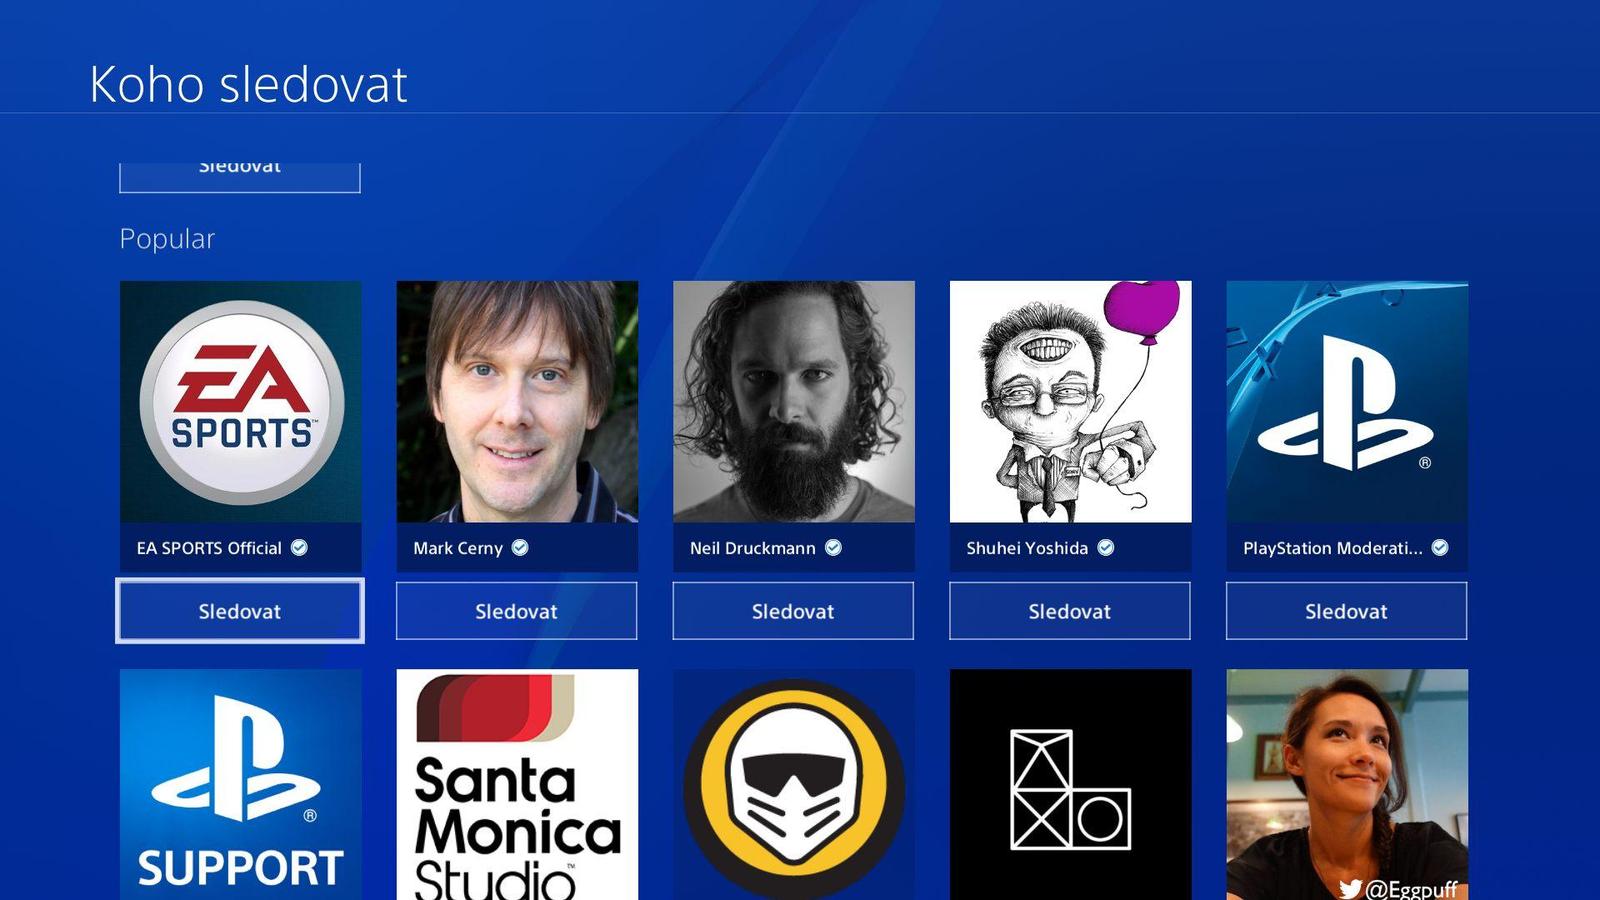
Task: Open the @Eggpuff profile photo
Action: [x=1347, y=784]
